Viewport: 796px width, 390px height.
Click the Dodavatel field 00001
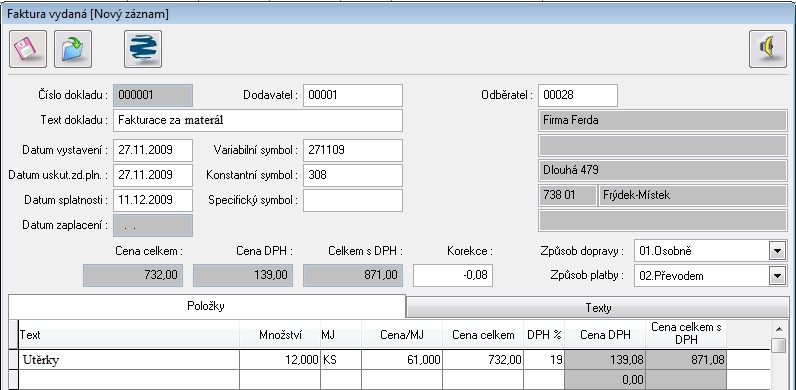click(353, 95)
